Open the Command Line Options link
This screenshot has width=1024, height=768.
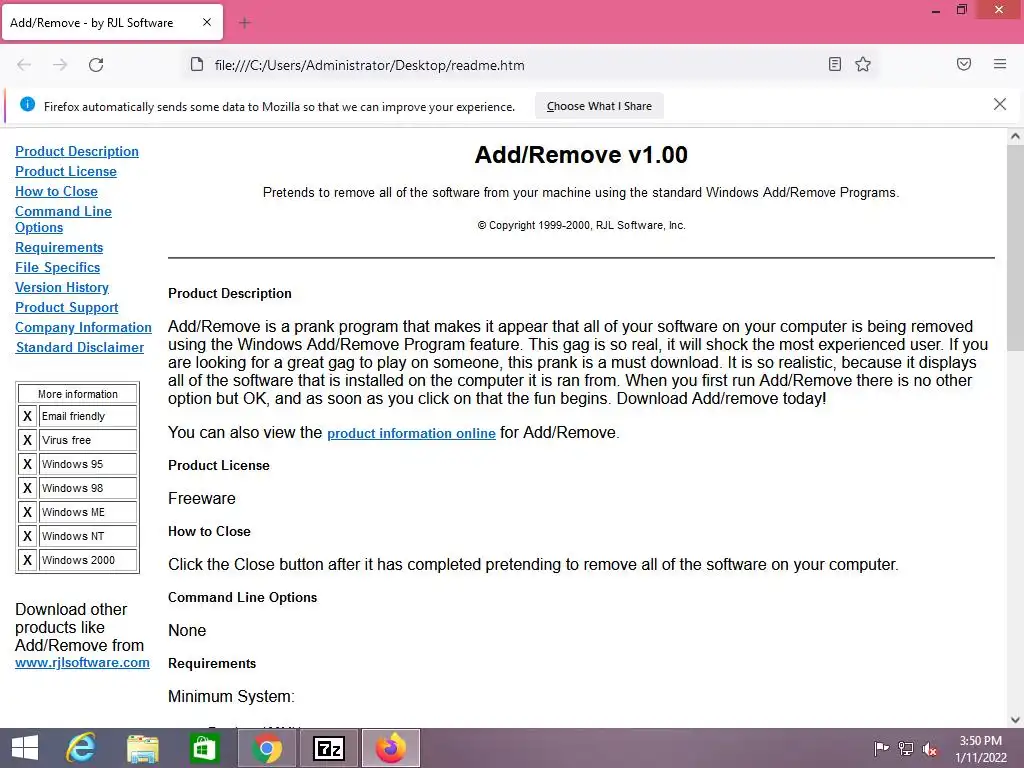pyautogui.click(x=63, y=219)
